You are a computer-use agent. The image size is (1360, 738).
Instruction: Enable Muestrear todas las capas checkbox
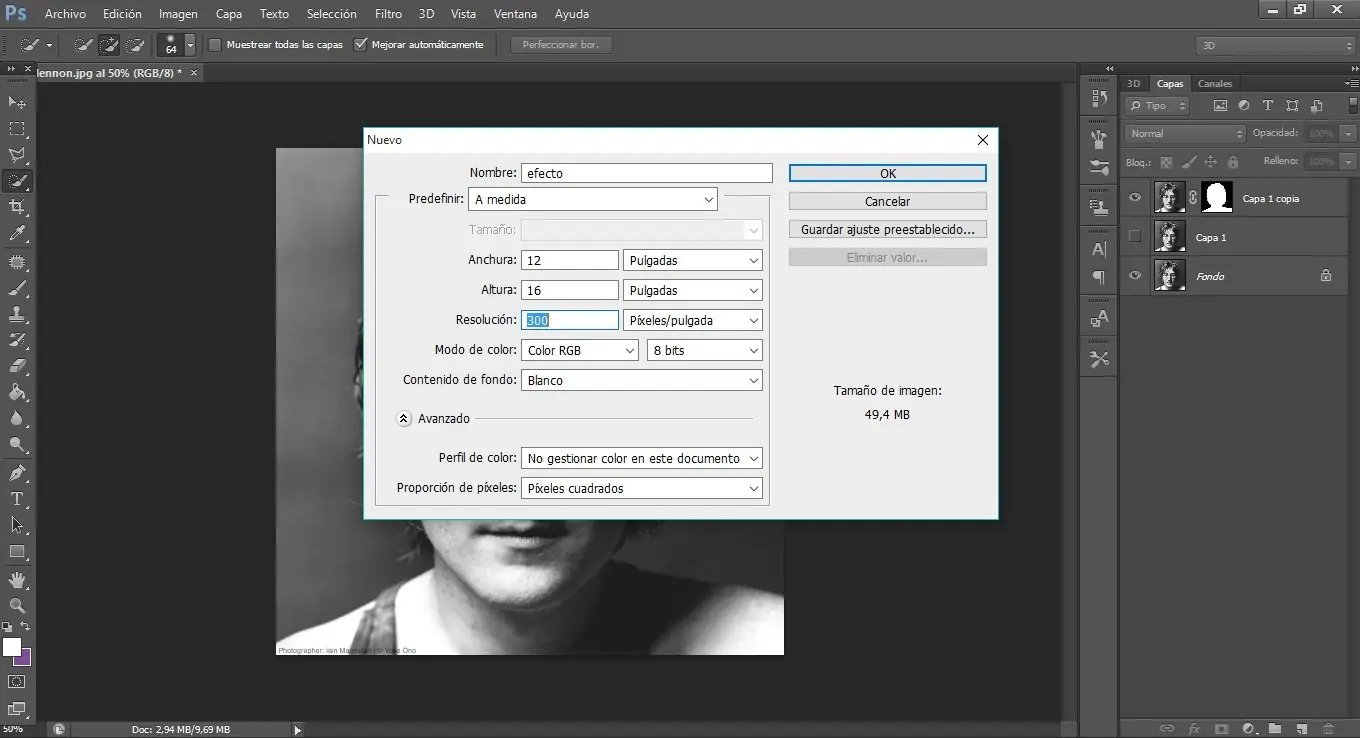(215, 44)
